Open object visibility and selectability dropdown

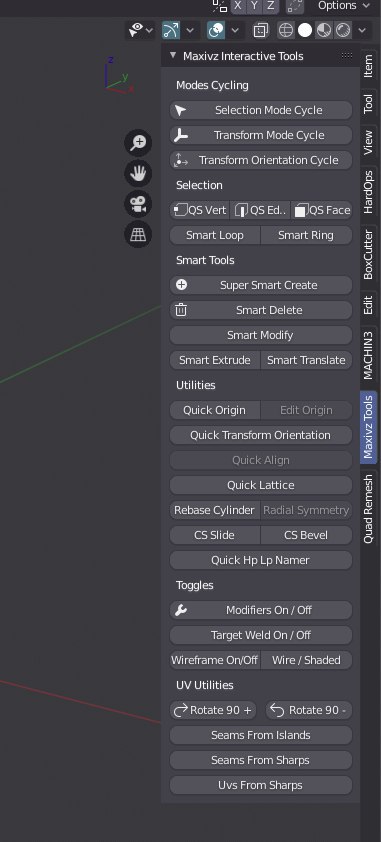click(141, 31)
